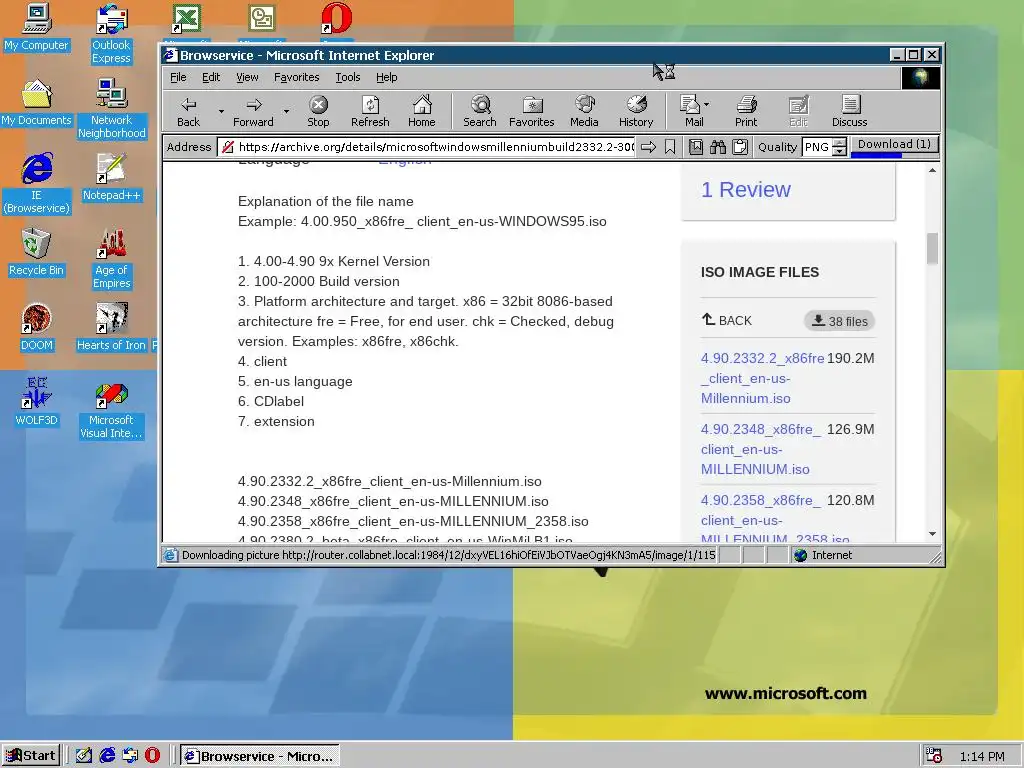Open 4.90.2358_x86fre_ file link in sidebar
Viewport: 1024px width, 768px height.
click(x=775, y=520)
